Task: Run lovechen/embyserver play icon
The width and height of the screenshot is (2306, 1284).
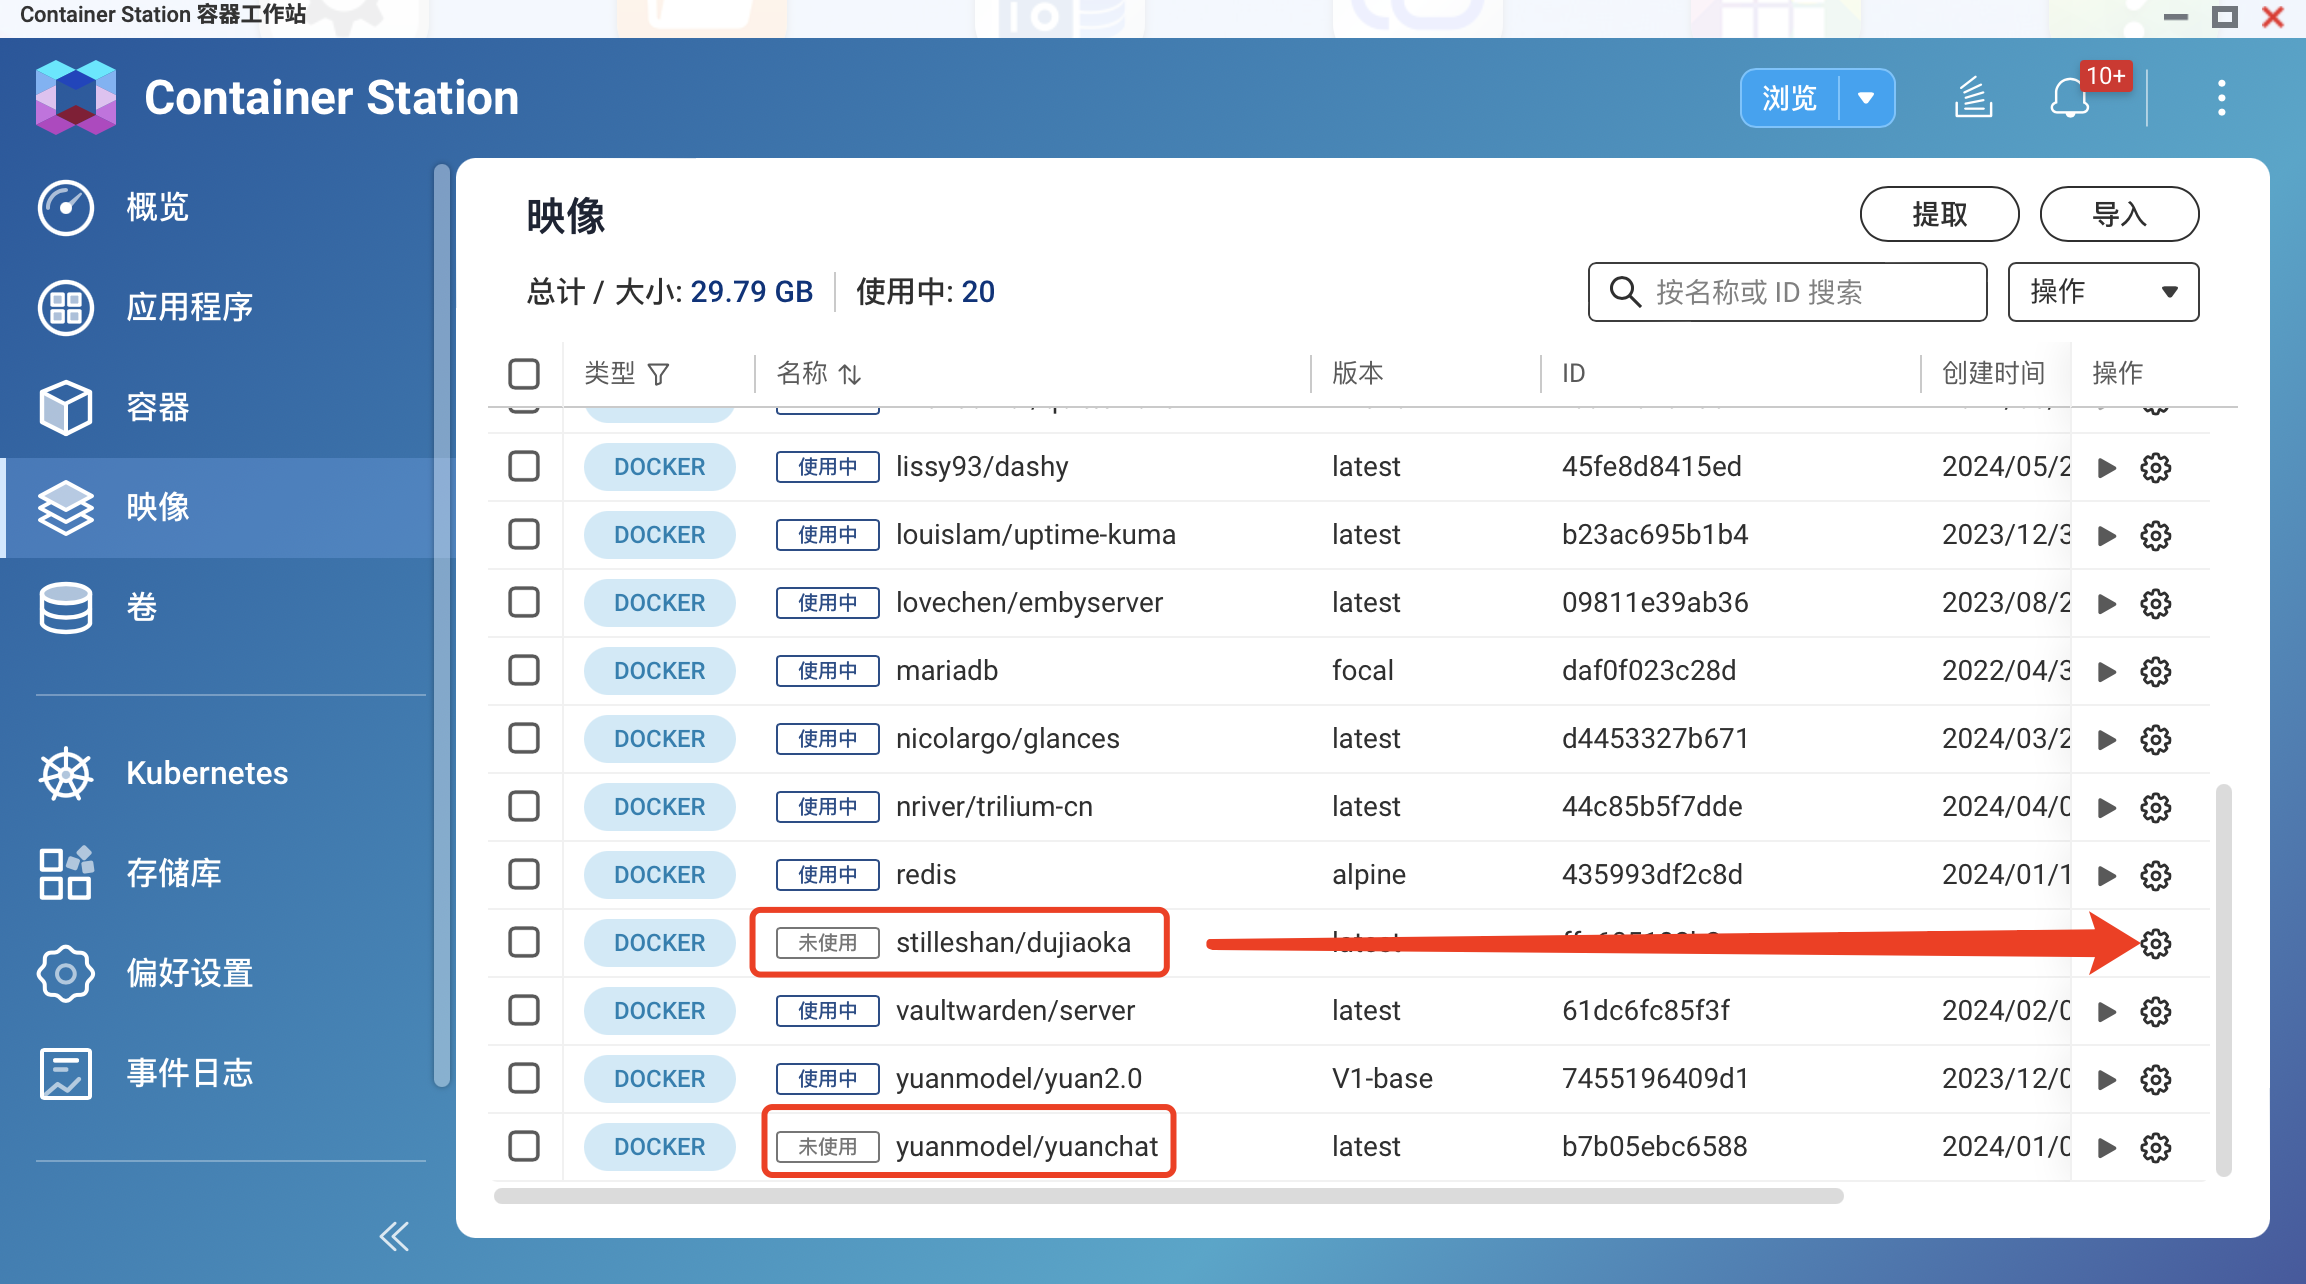Action: (x=2107, y=603)
